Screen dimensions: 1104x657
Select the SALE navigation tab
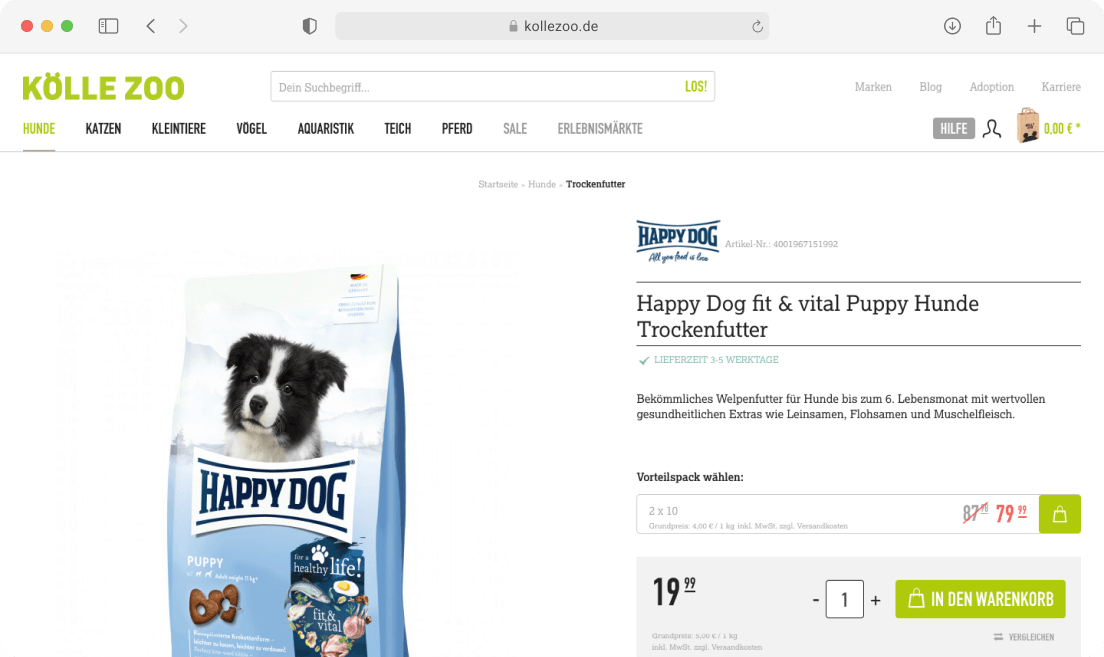click(515, 129)
